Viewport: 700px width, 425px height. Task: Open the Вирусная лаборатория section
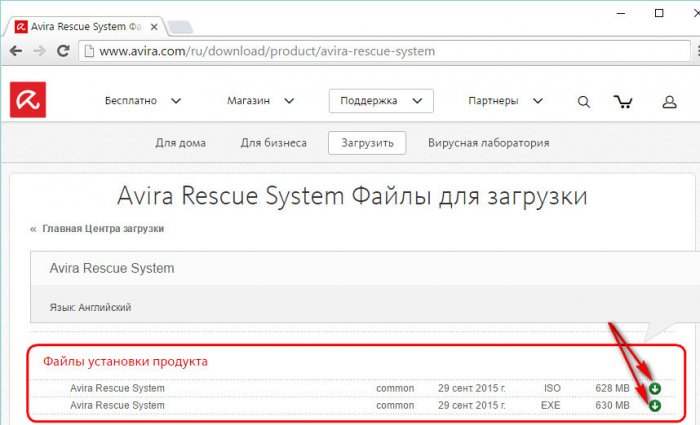click(x=488, y=143)
